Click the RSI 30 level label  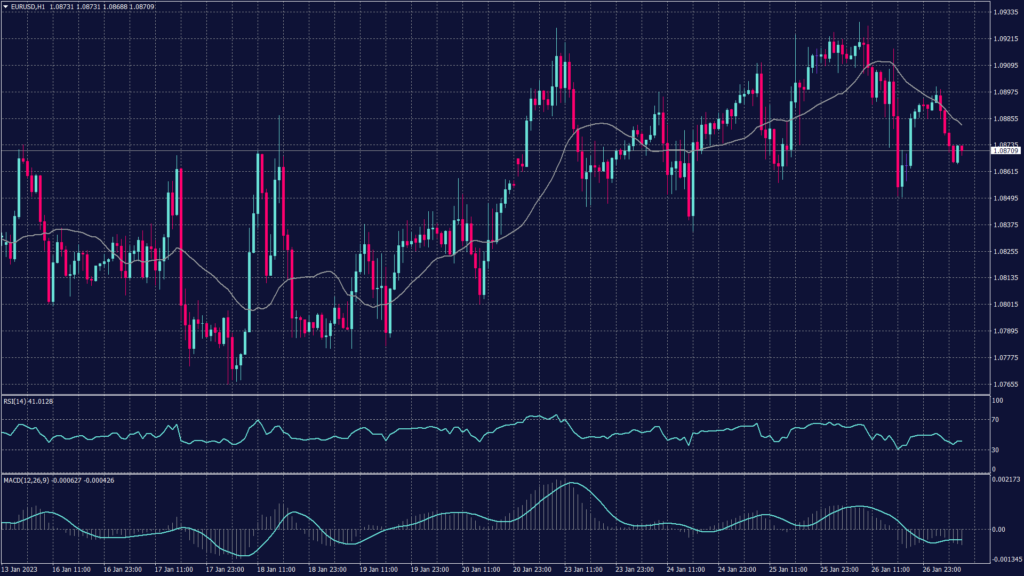(x=995, y=449)
